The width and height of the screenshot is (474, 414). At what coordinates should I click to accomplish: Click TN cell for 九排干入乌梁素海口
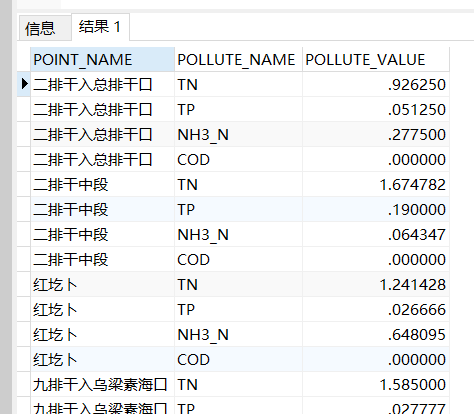238,385
